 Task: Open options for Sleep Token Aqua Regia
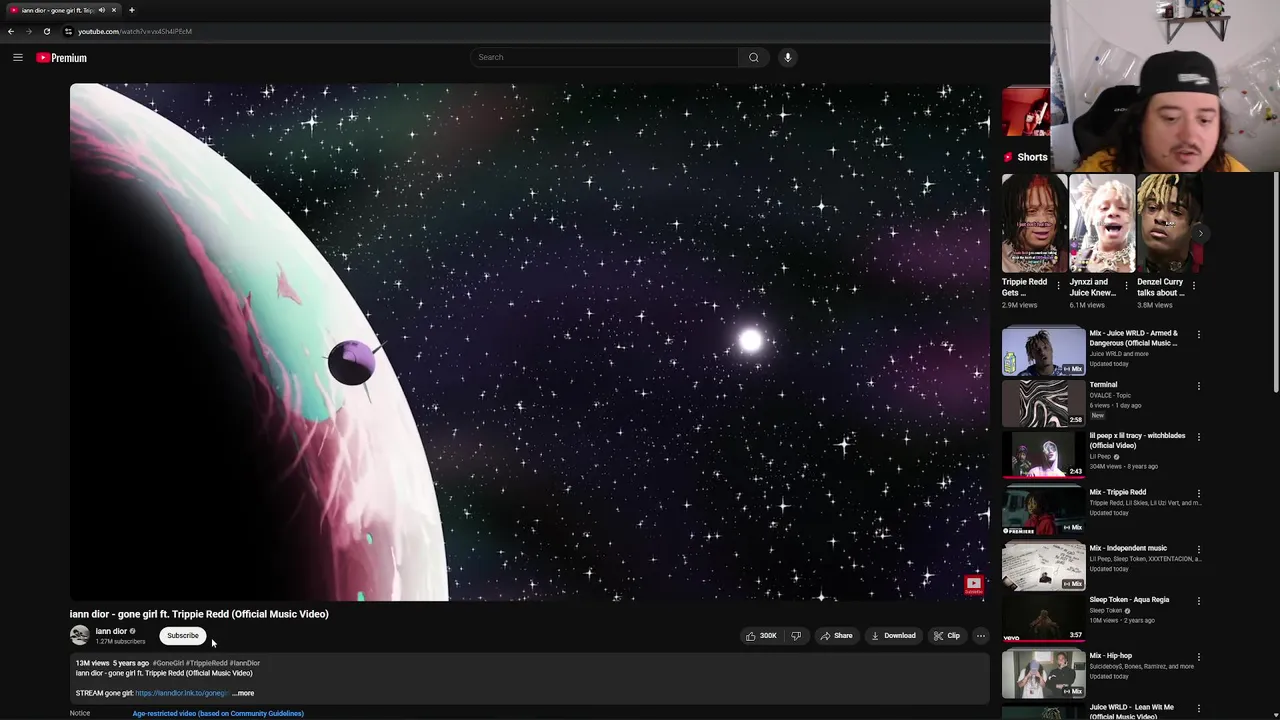1198,601
